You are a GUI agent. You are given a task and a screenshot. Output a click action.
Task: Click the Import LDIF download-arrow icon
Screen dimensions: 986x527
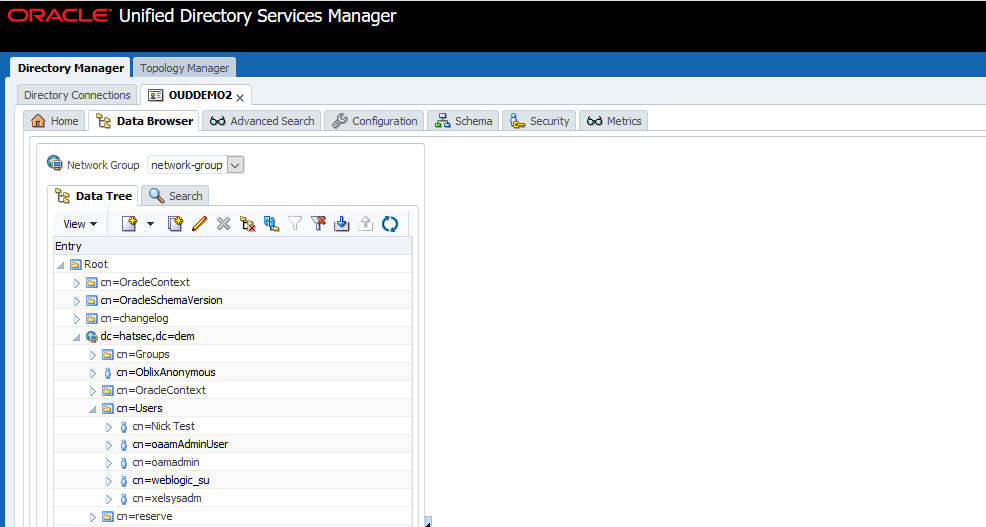tap(342, 224)
